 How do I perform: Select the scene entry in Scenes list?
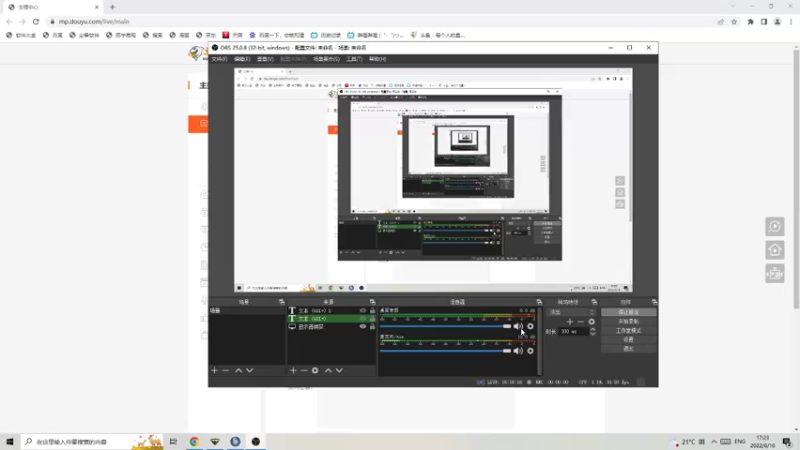tap(246, 310)
